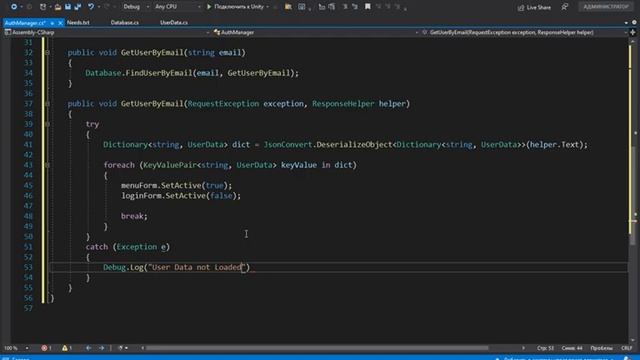The width and height of the screenshot is (640, 360).
Task: Click the Open File folder icon
Action: click(x=58, y=7)
